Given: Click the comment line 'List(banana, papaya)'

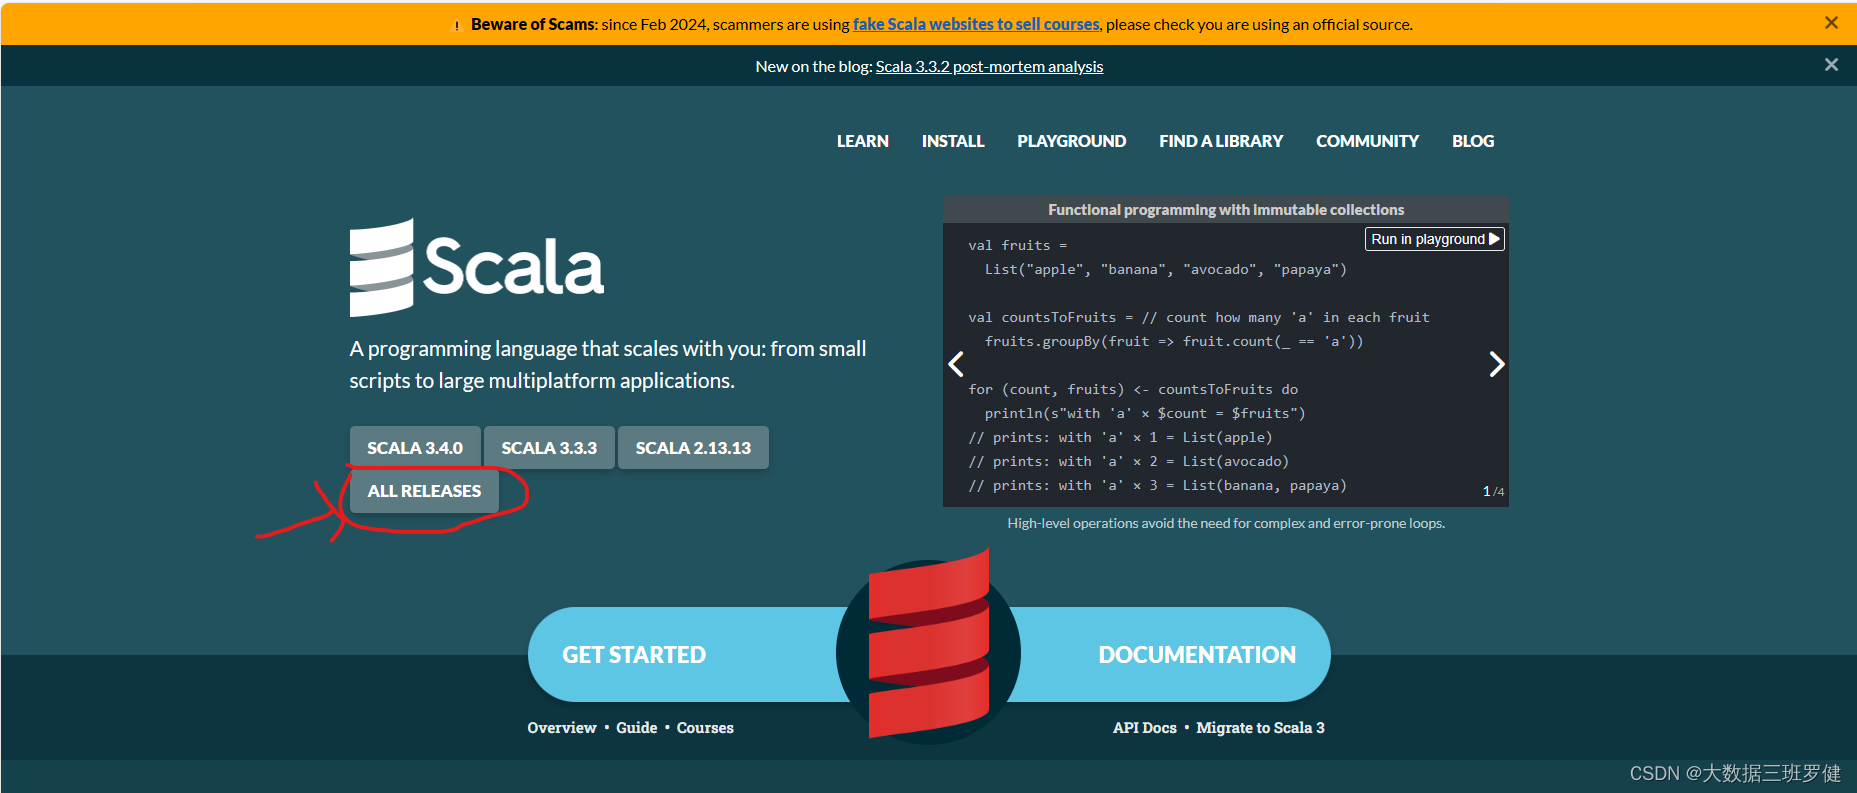Looking at the screenshot, I should pos(1158,485).
